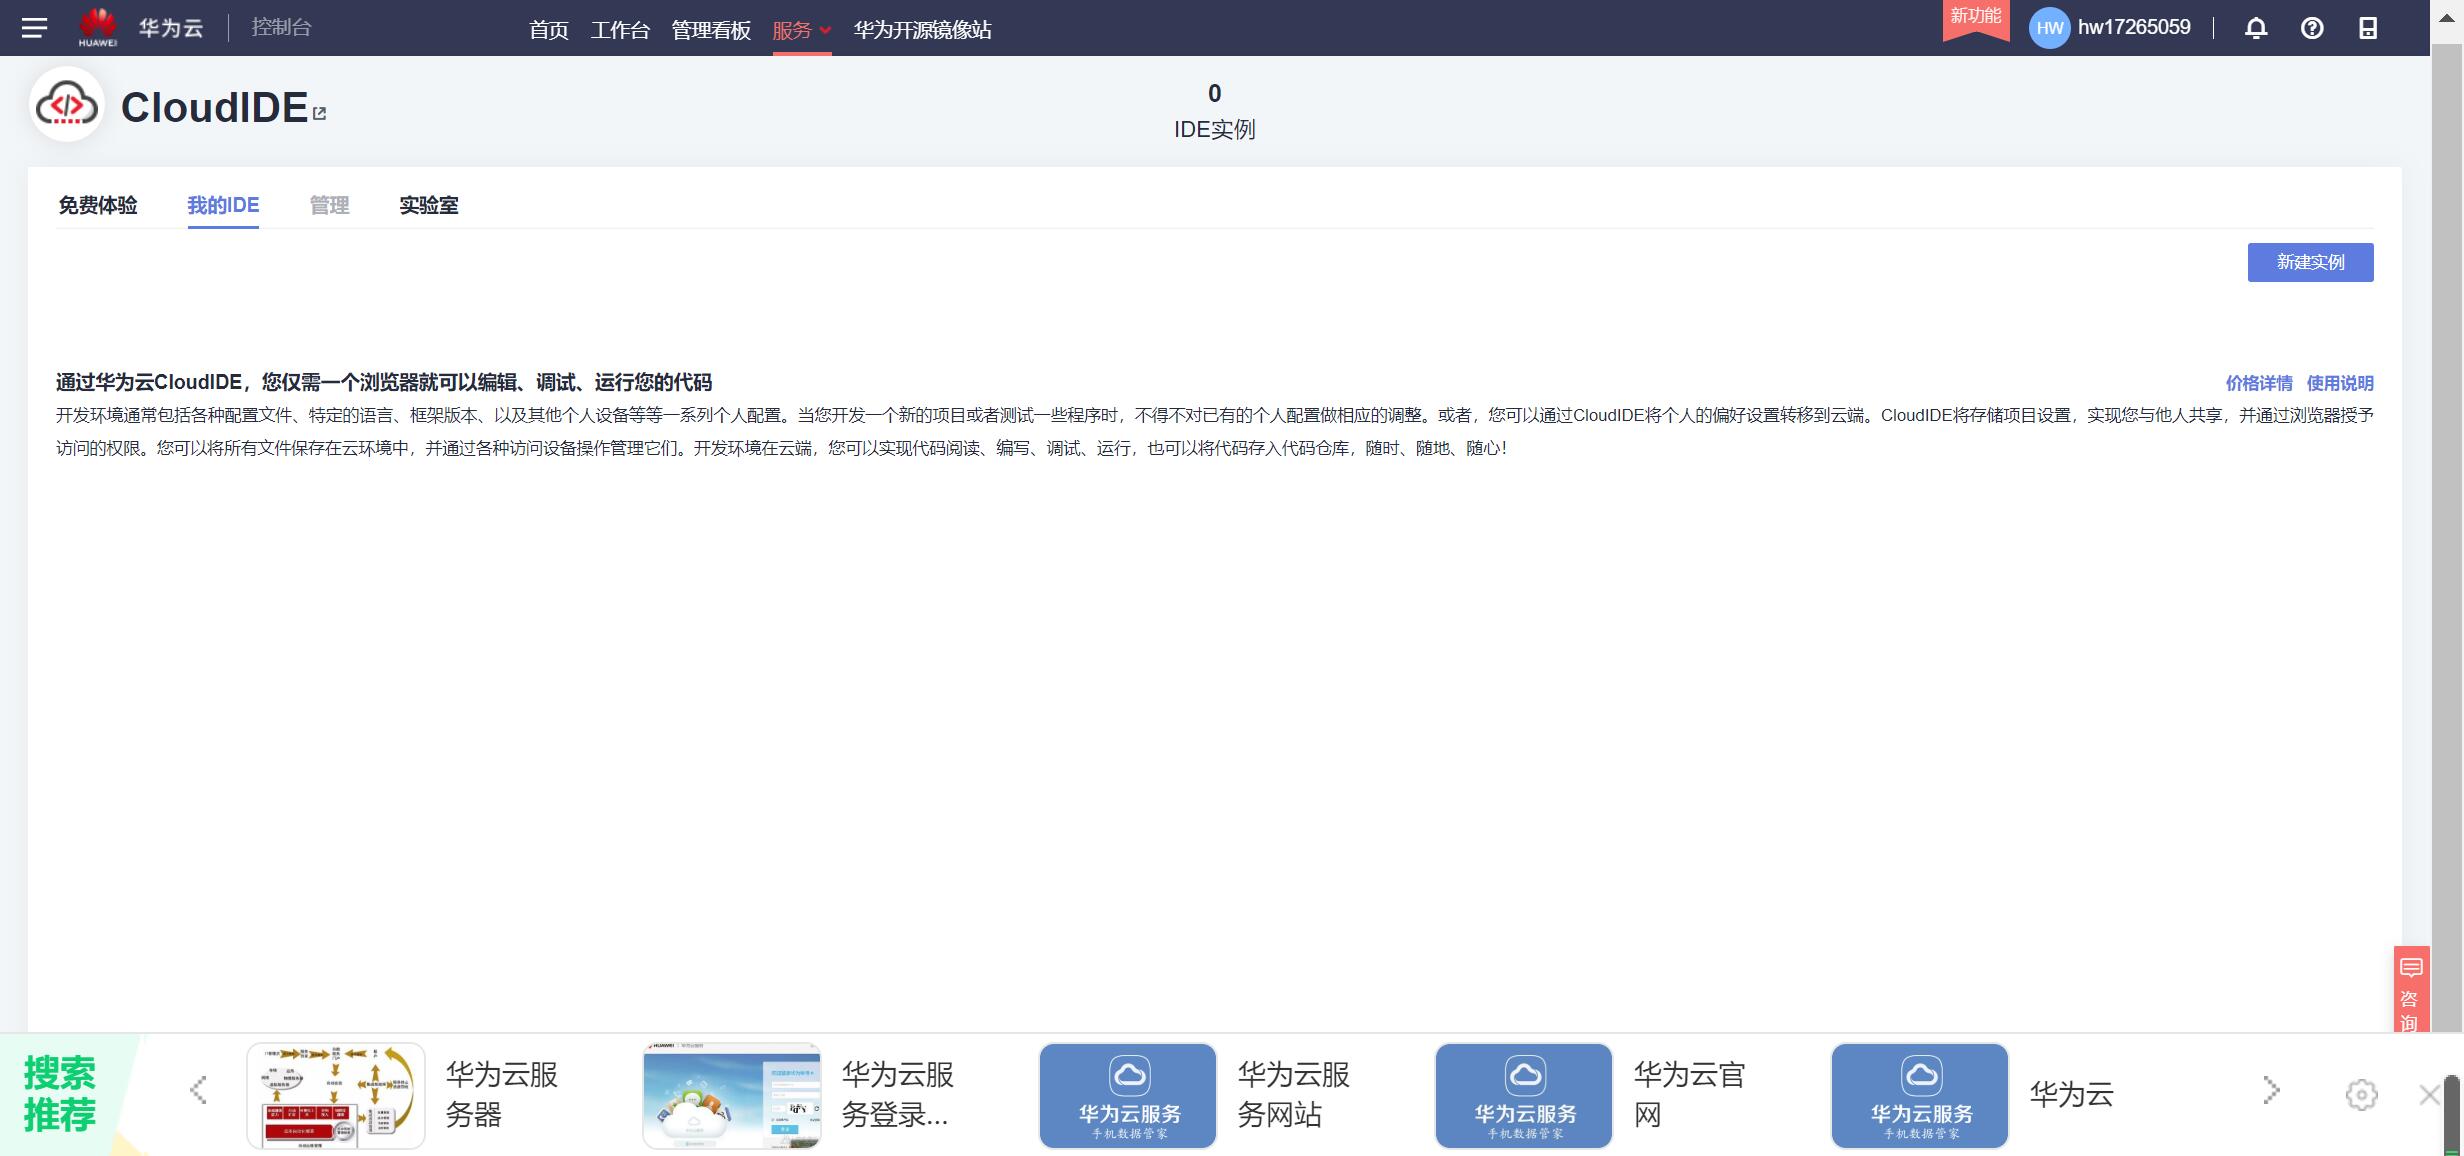Click the help question mark icon
Screen dimensions: 2464x1156
point(2312,28)
